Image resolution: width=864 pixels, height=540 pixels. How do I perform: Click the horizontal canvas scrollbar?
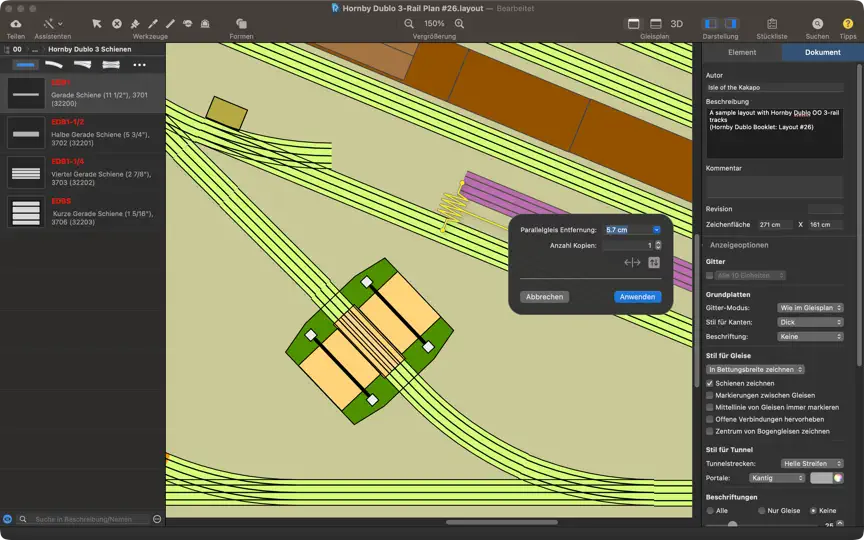502,522
